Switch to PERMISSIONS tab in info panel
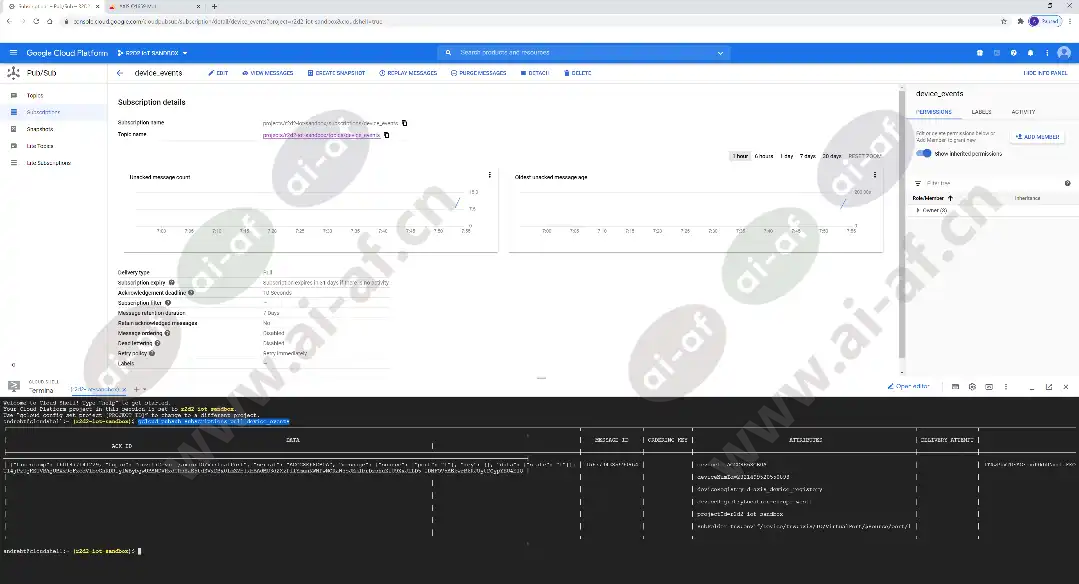Image resolution: width=1079 pixels, height=584 pixels. coord(934,111)
